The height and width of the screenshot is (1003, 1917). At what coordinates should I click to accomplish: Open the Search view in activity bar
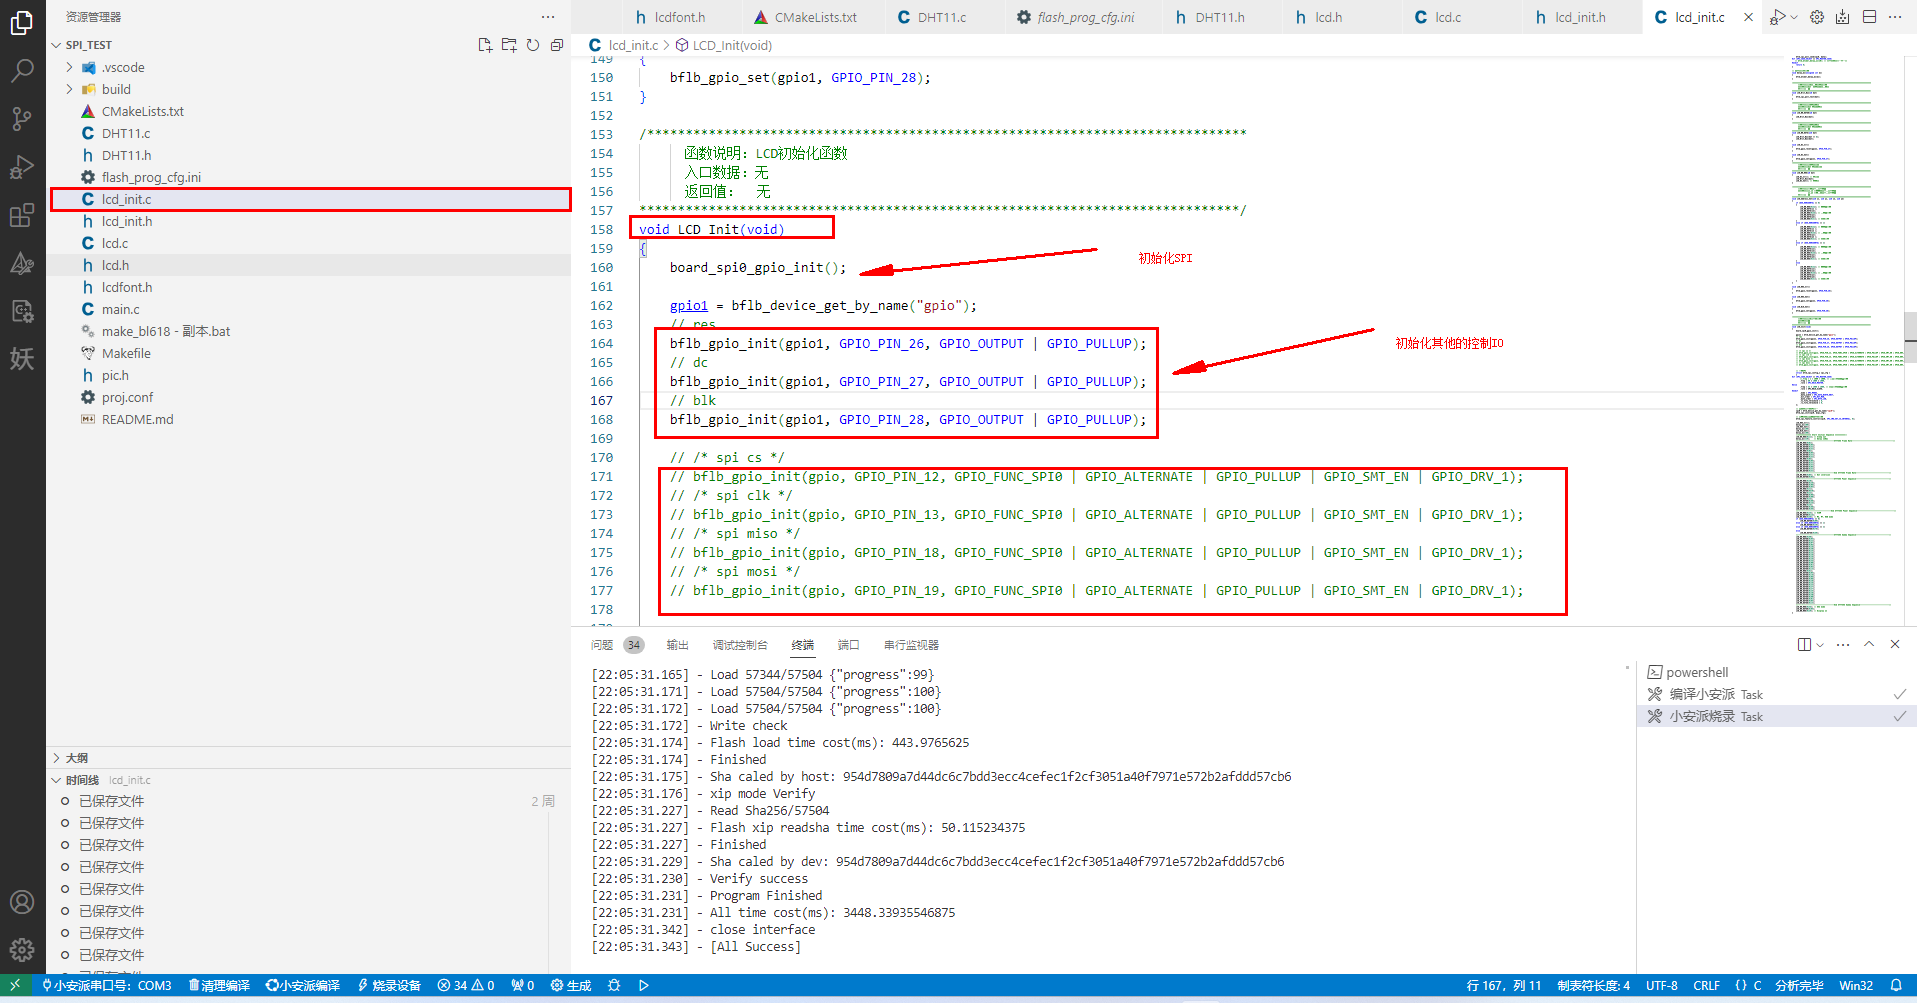click(22, 70)
